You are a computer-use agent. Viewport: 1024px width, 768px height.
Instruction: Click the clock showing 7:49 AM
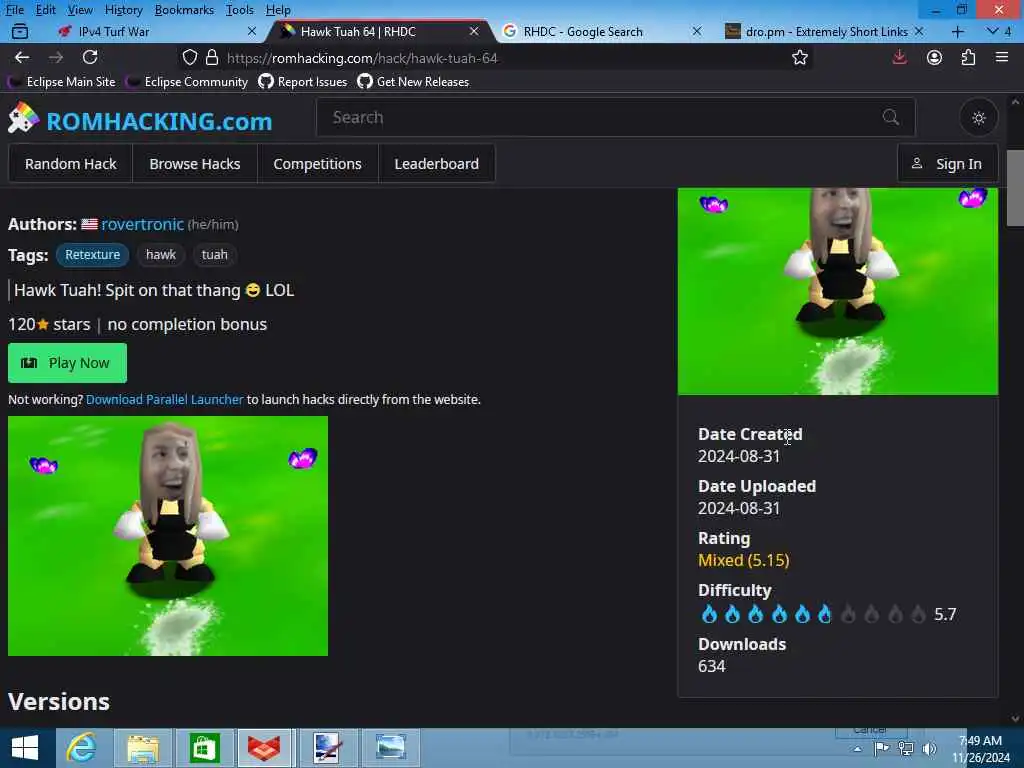(x=980, y=741)
